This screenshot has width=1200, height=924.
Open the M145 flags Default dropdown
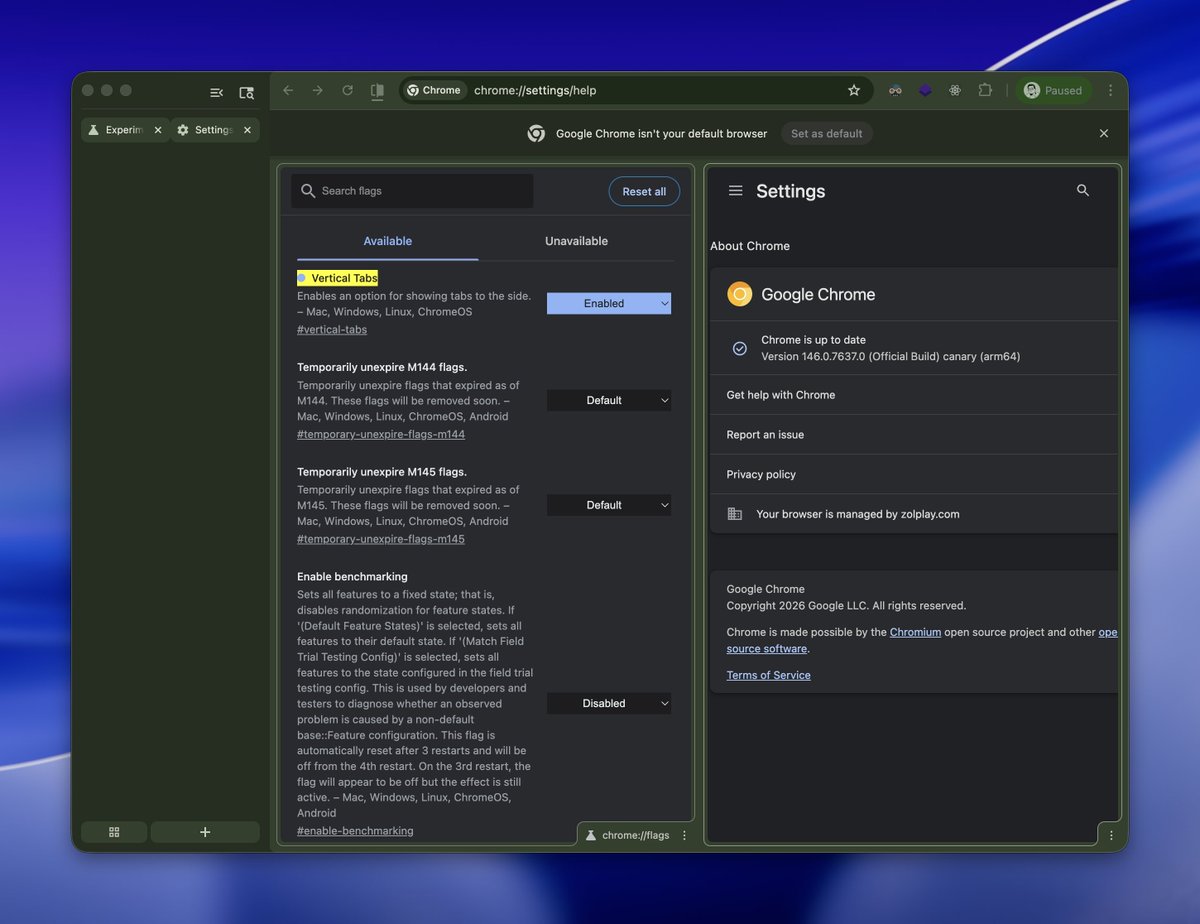[609, 505]
